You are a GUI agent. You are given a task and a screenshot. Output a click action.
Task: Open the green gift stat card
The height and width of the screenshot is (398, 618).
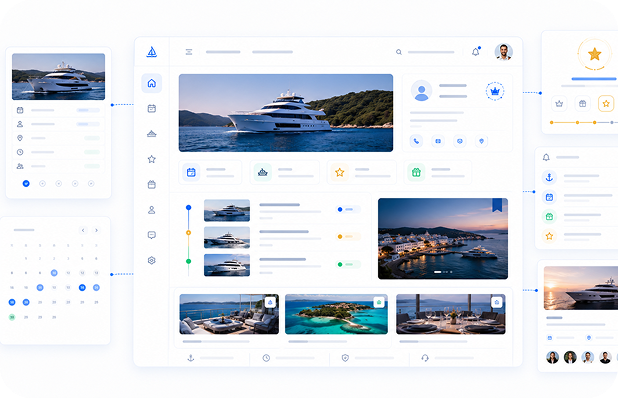click(437, 172)
